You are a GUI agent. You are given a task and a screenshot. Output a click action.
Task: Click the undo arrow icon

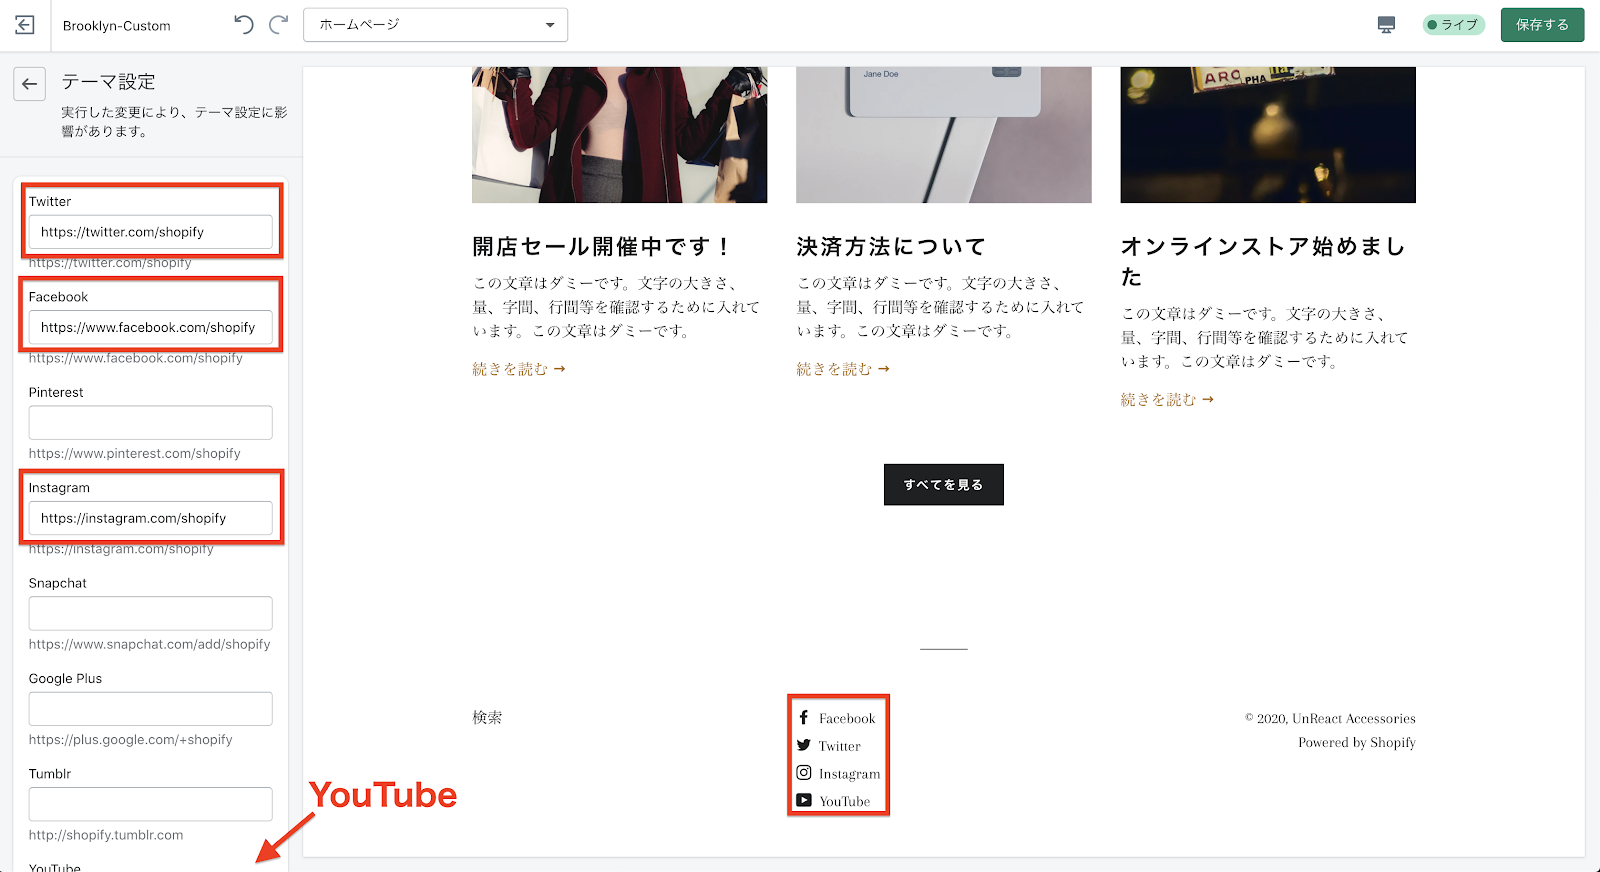point(244,25)
